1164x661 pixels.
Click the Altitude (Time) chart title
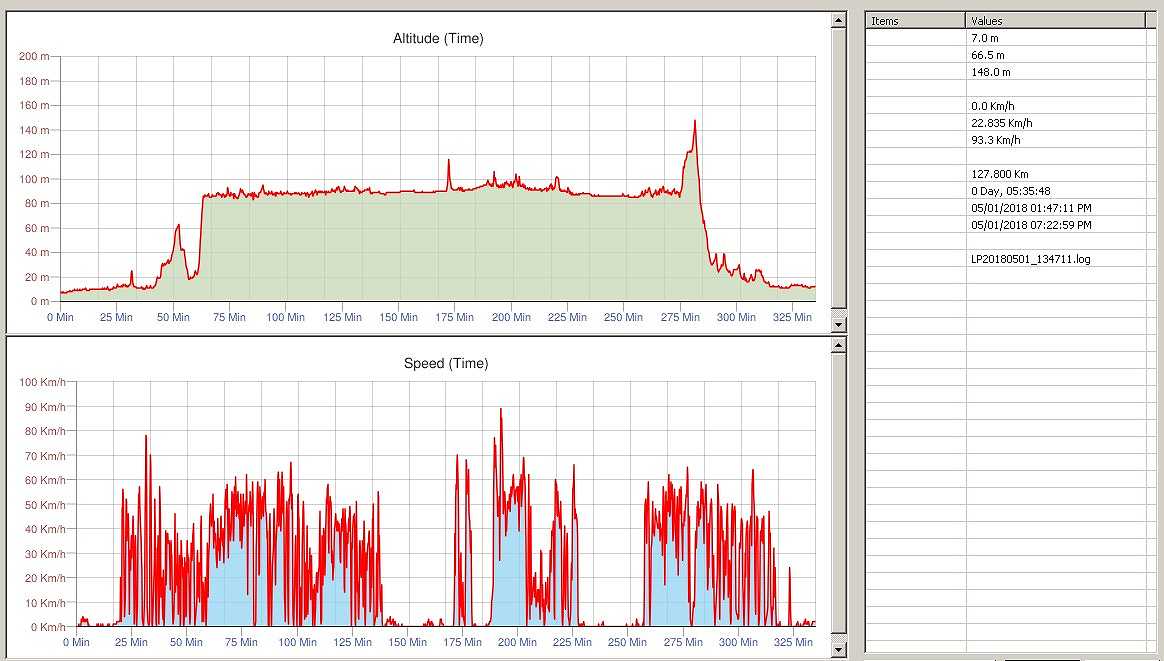tap(438, 39)
